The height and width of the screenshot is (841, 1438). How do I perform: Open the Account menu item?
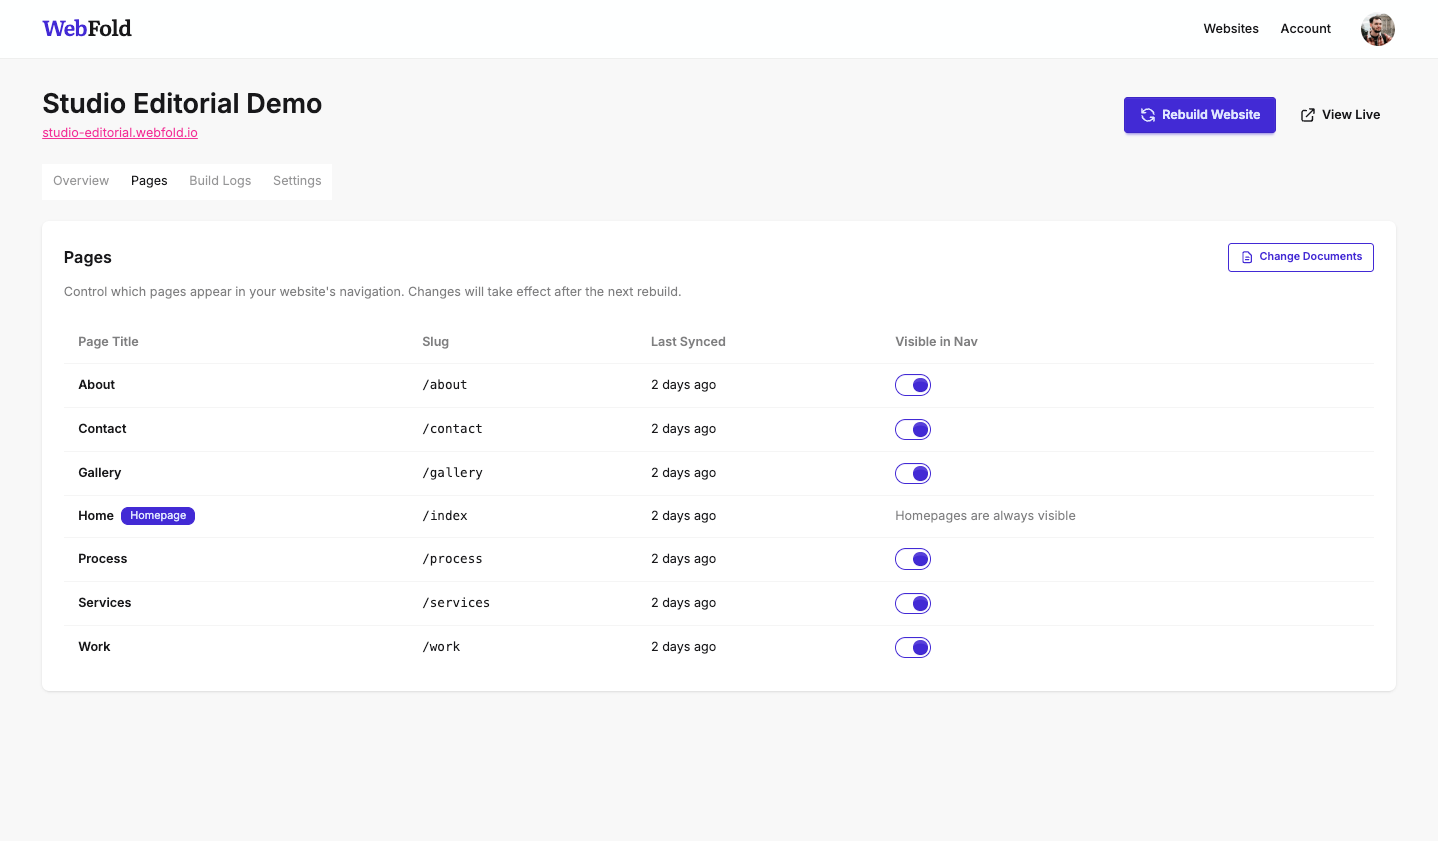1305,28
